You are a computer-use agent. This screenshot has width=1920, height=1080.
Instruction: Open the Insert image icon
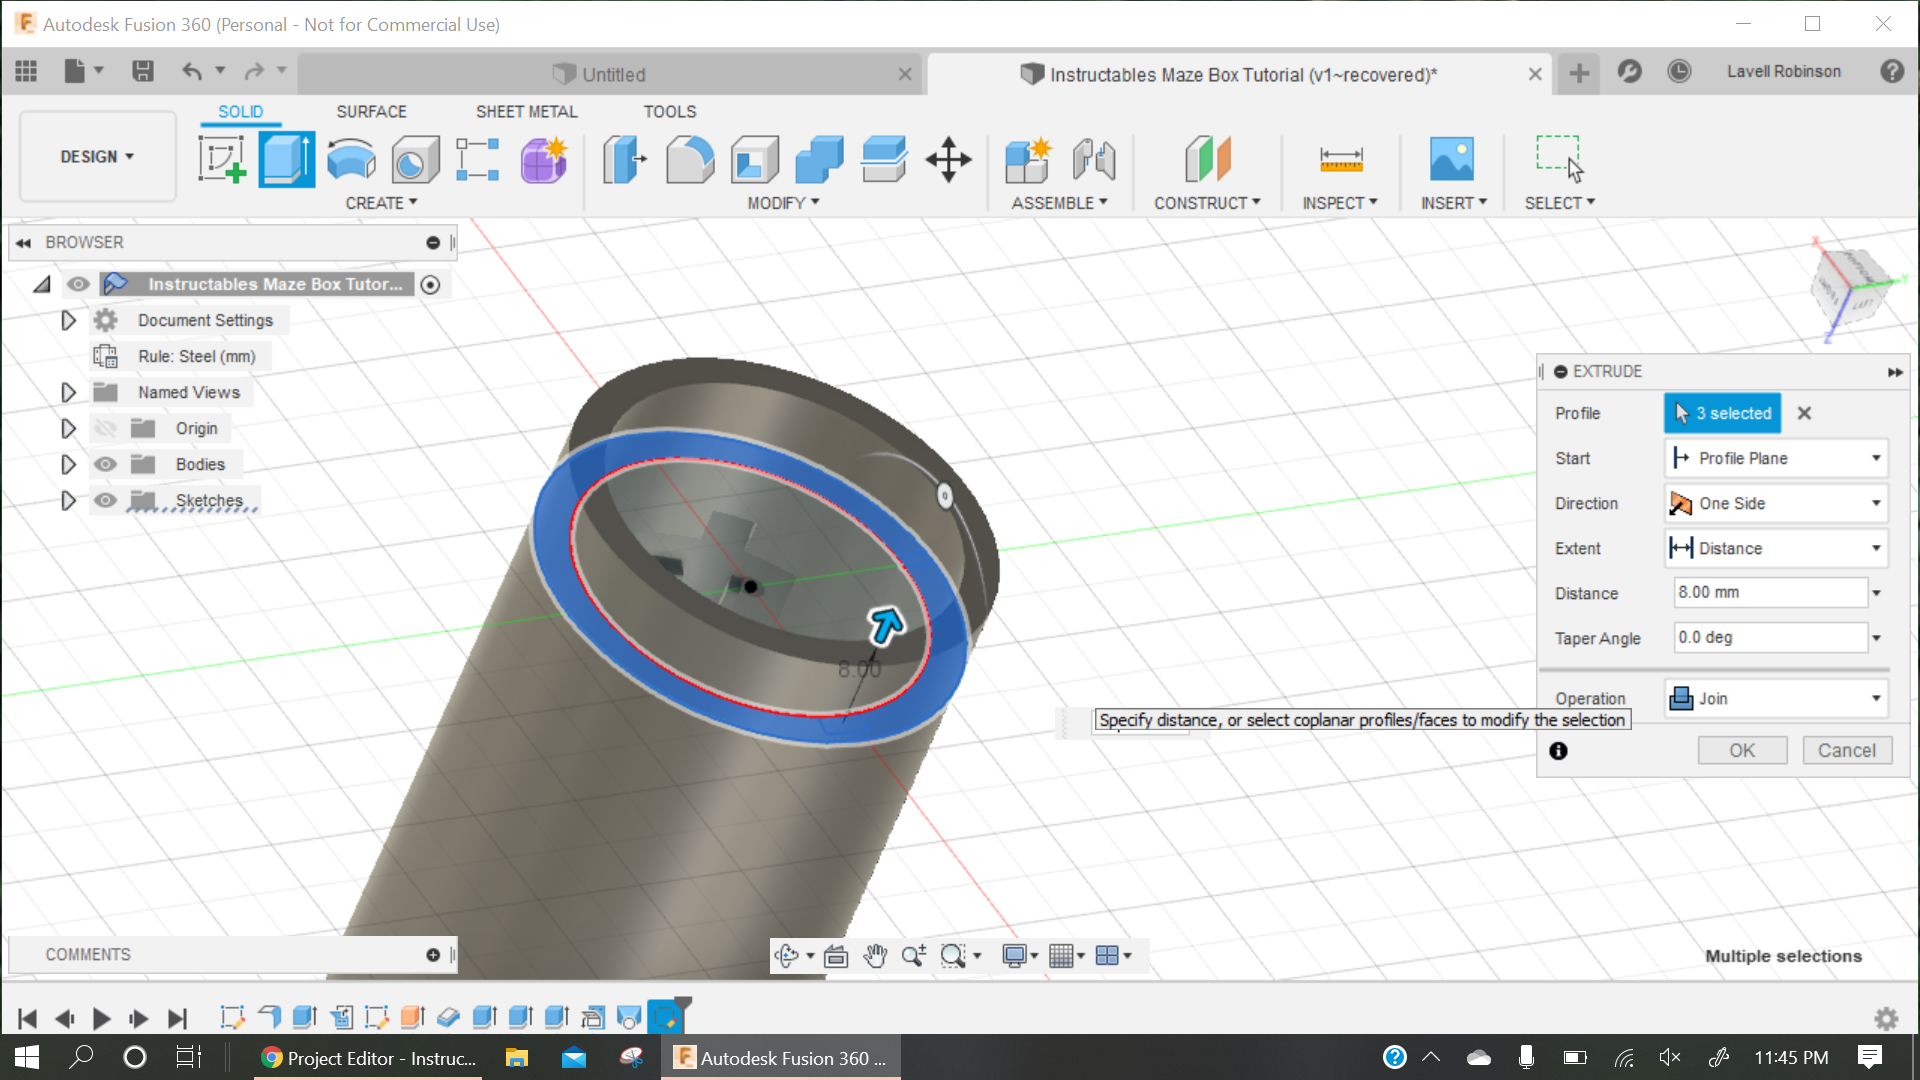point(1452,159)
